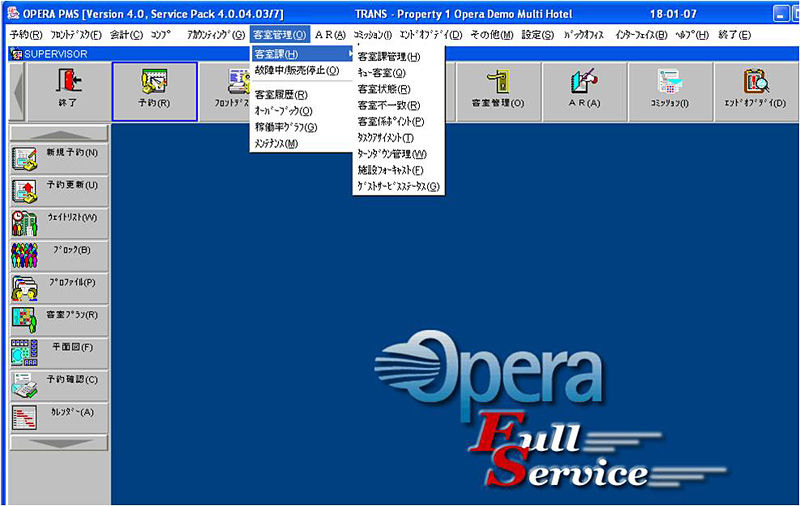
Task: Choose 客室不一致(R) in the submenu
Action: (389, 106)
